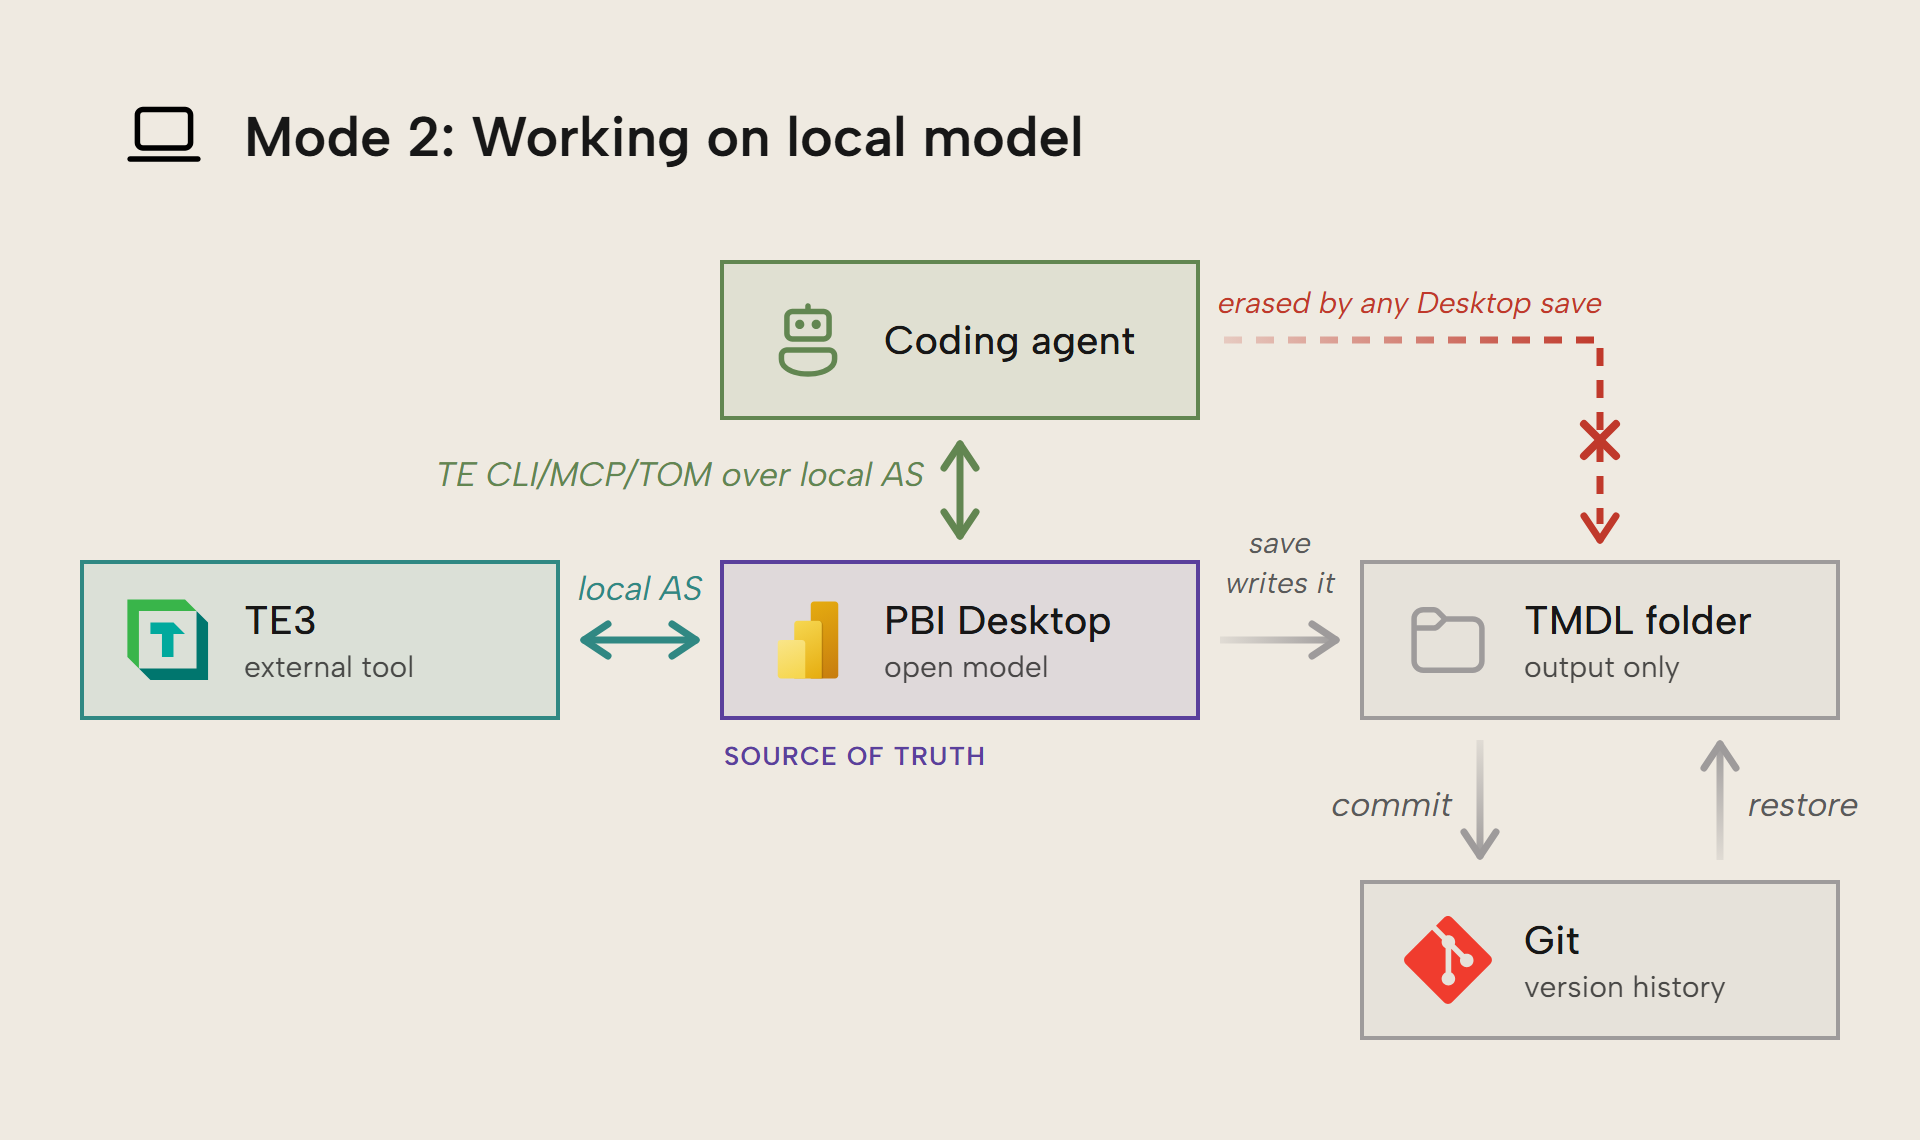Screen dimensions: 1920x1140
Task: Click the 'PBI Desktop' heading
Action: pos(997,621)
